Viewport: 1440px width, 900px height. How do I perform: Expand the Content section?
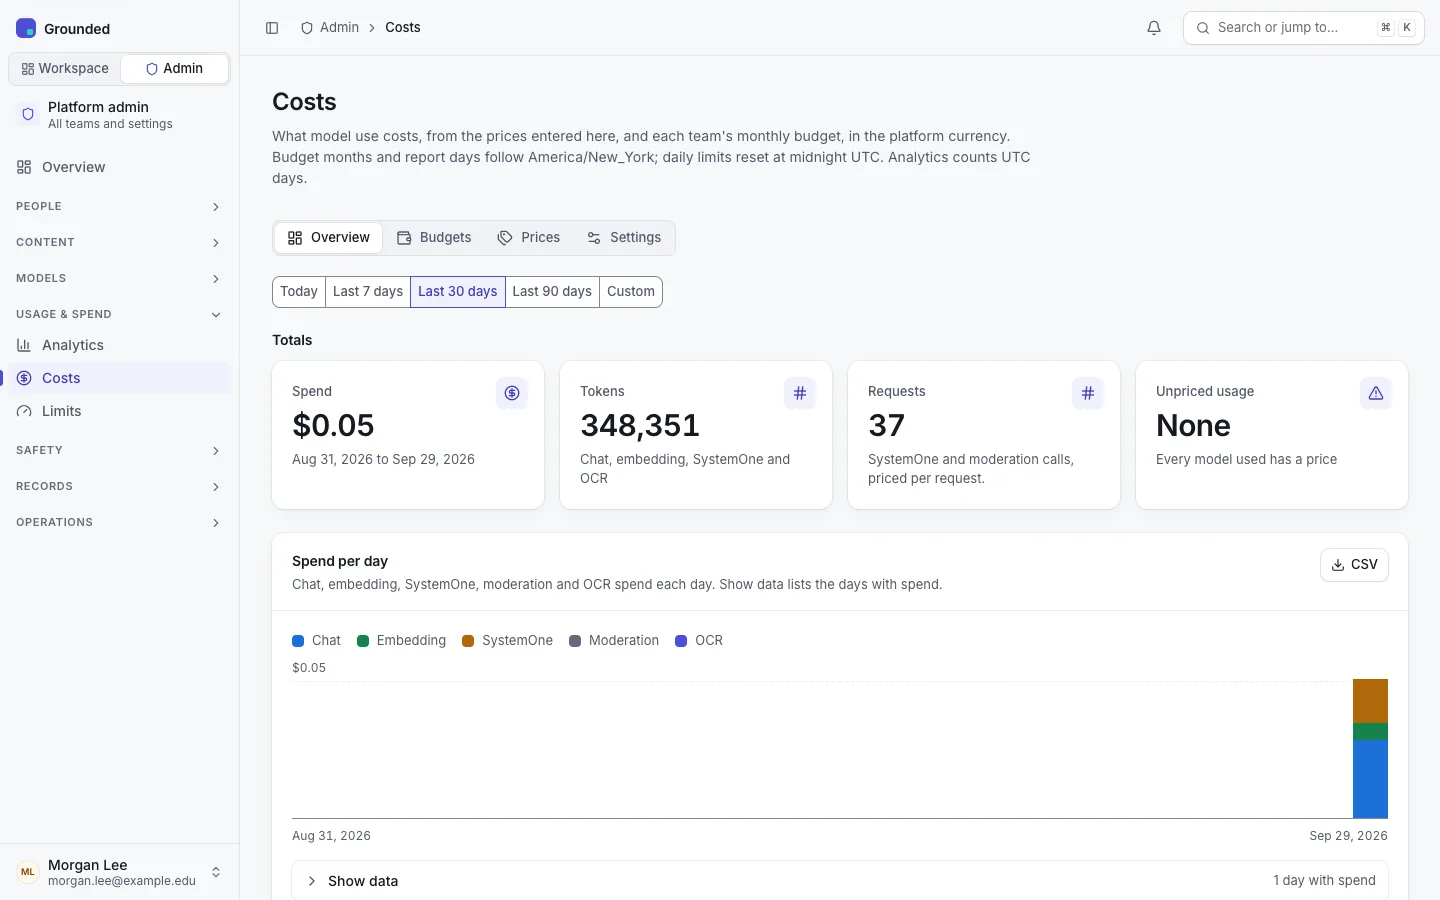[118, 242]
